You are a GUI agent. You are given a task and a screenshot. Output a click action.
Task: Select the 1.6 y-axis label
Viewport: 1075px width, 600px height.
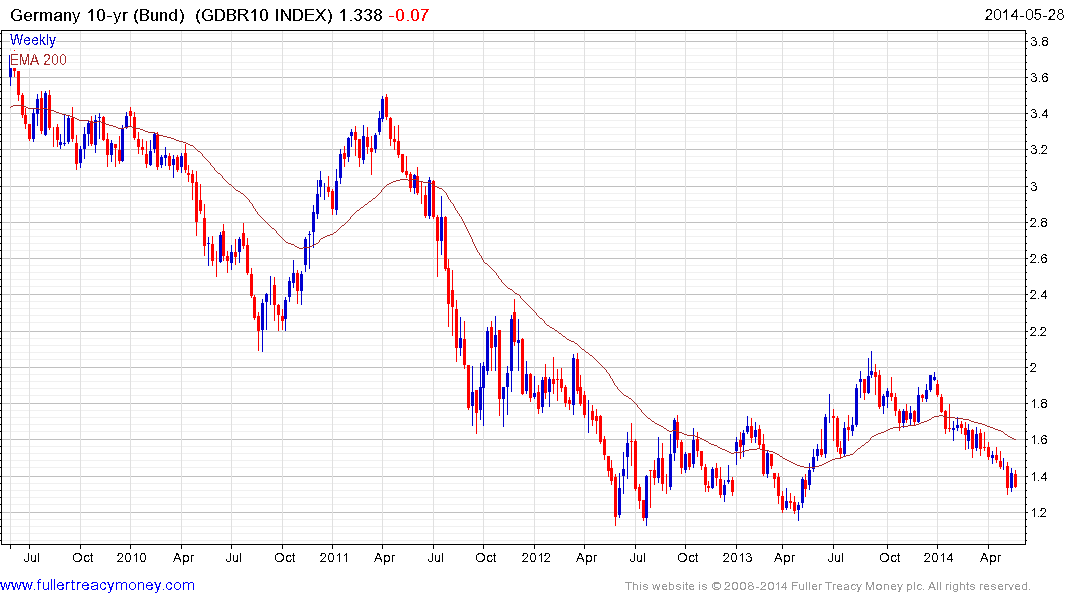tap(1039, 440)
